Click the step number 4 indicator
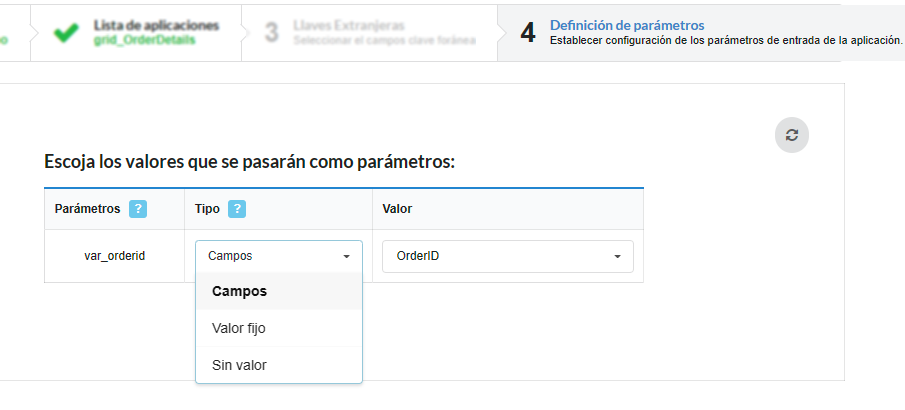This screenshot has height=410, width=905. pyautogui.click(x=528, y=32)
